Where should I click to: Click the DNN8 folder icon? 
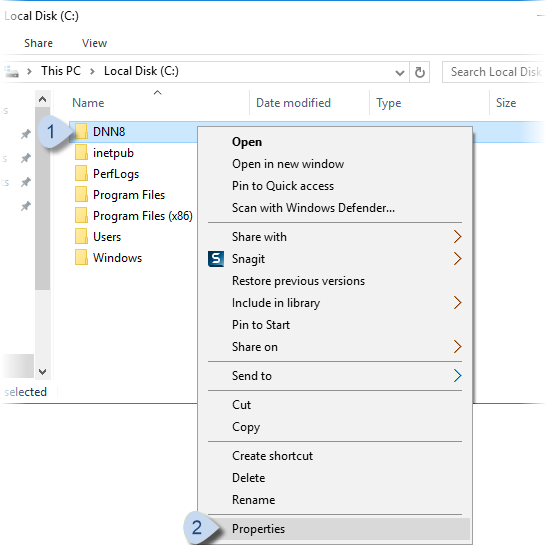coord(81,132)
